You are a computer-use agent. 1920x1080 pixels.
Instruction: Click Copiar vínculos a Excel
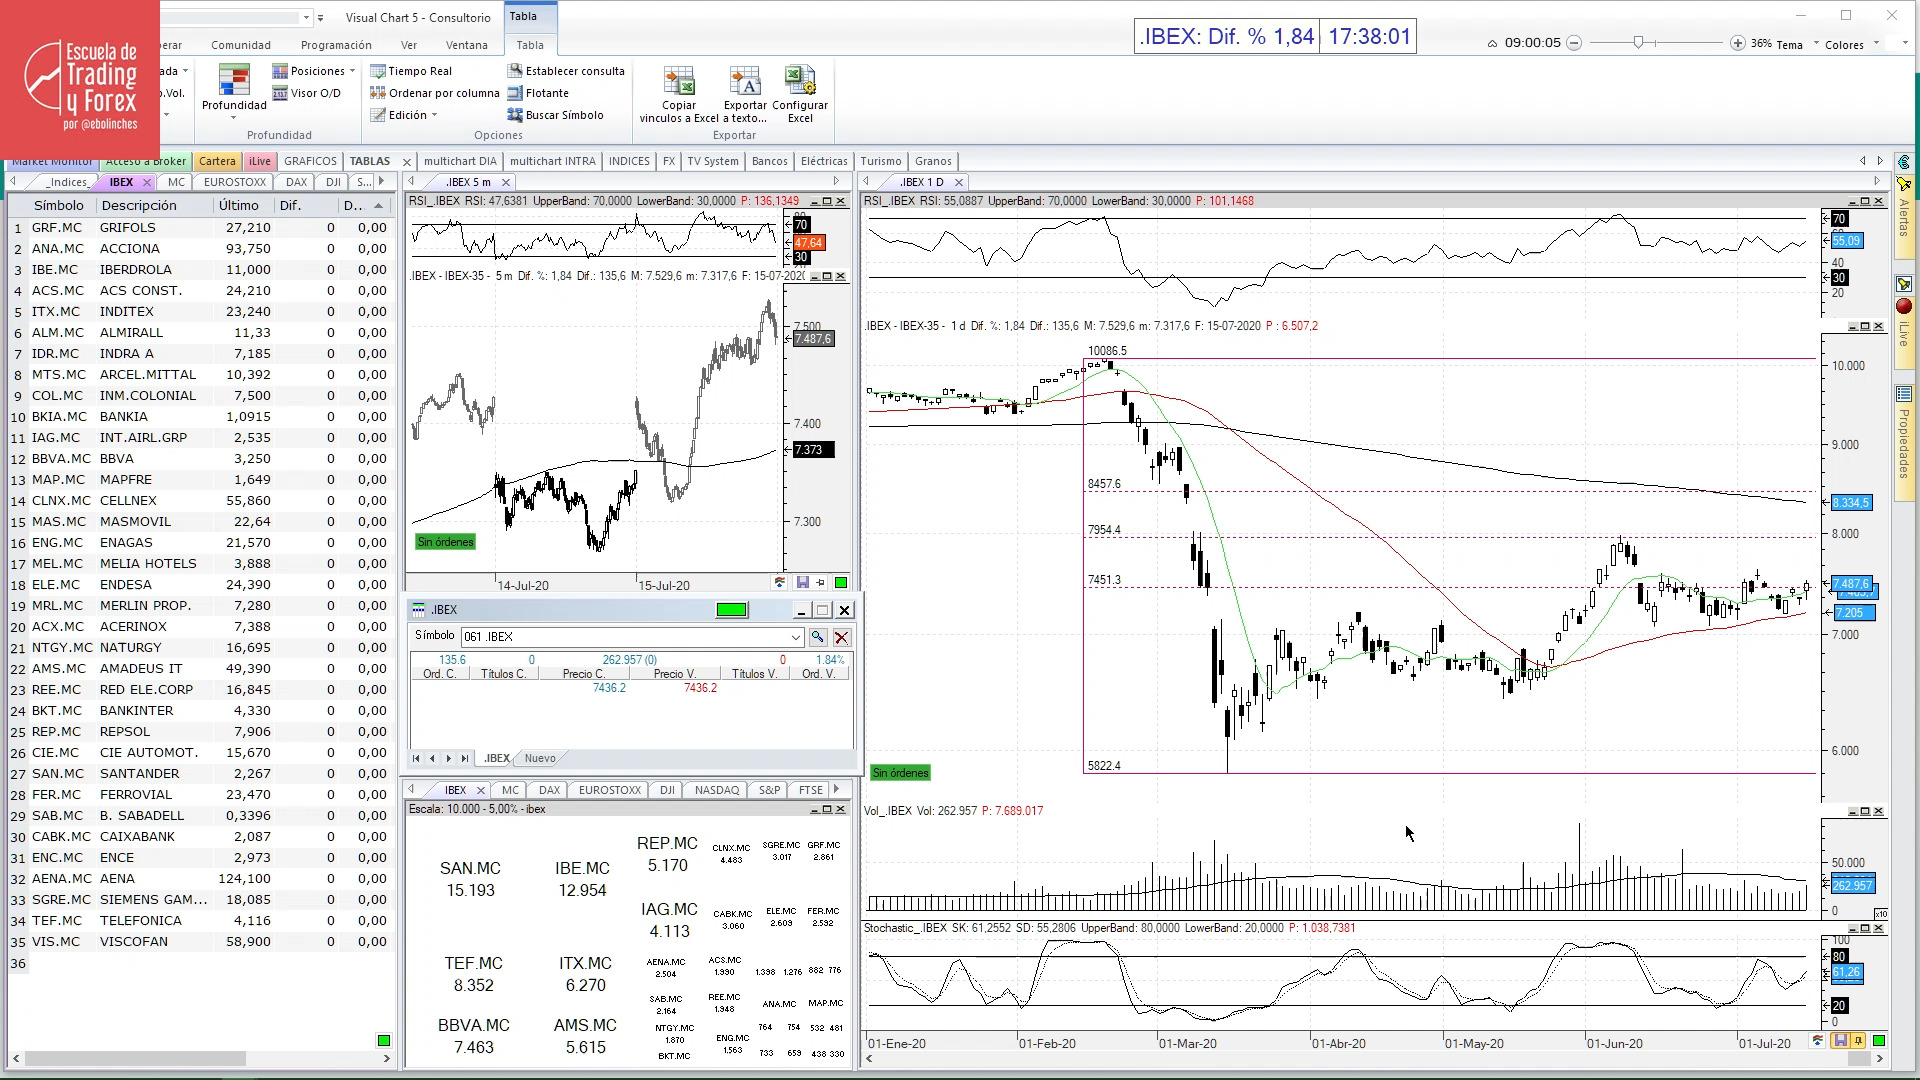click(x=679, y=95)
